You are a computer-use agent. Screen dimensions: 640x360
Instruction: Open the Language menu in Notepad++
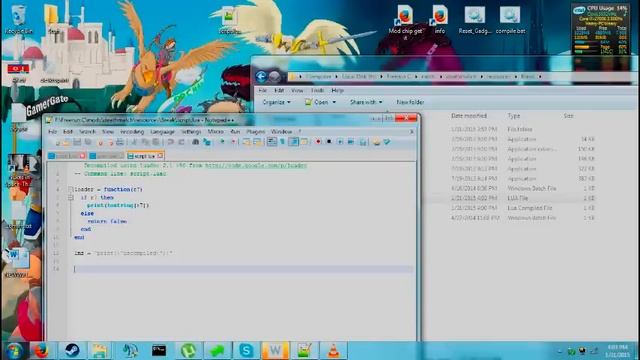click(162, 132)
